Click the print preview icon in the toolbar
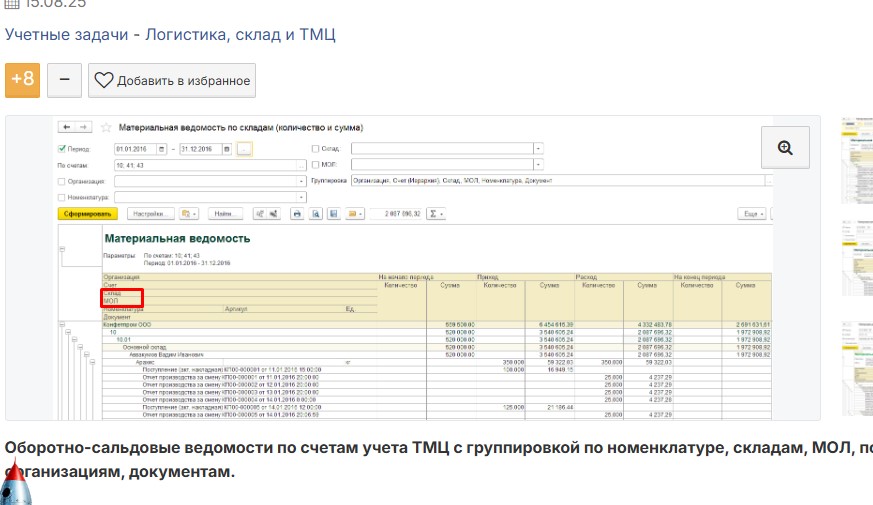Viewport: 873px width, 505px height. click(x=316, y=214)
